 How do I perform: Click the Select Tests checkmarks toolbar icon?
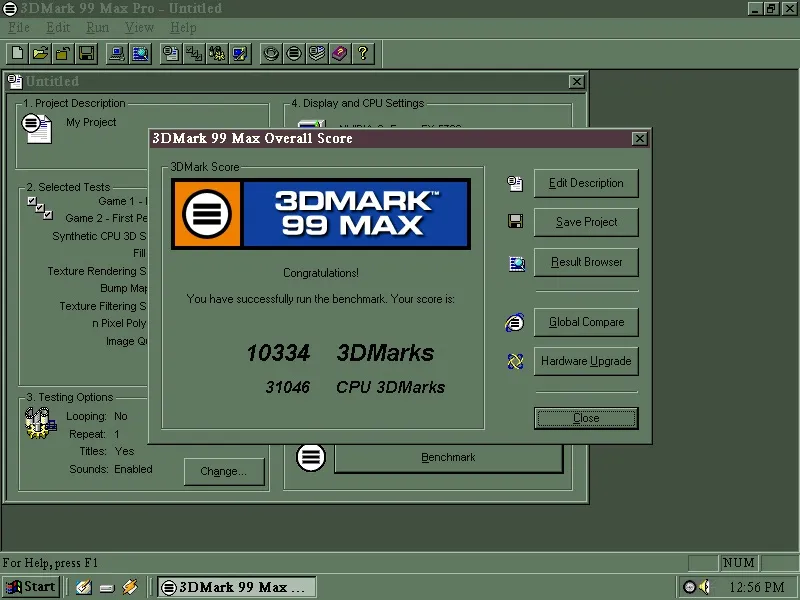pyautogui.click(x=194, y=54)
